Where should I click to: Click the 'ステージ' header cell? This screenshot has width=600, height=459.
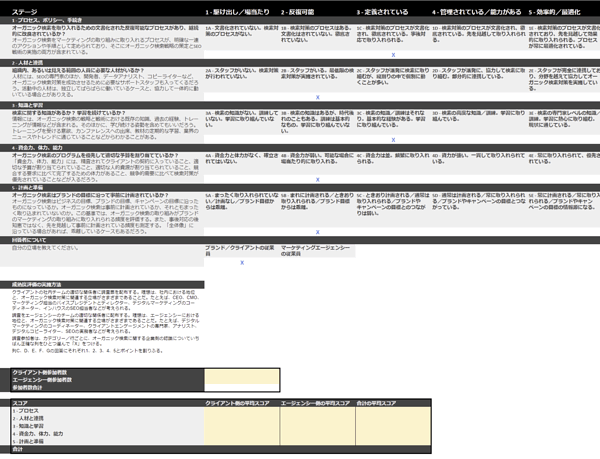click(24, 12)
